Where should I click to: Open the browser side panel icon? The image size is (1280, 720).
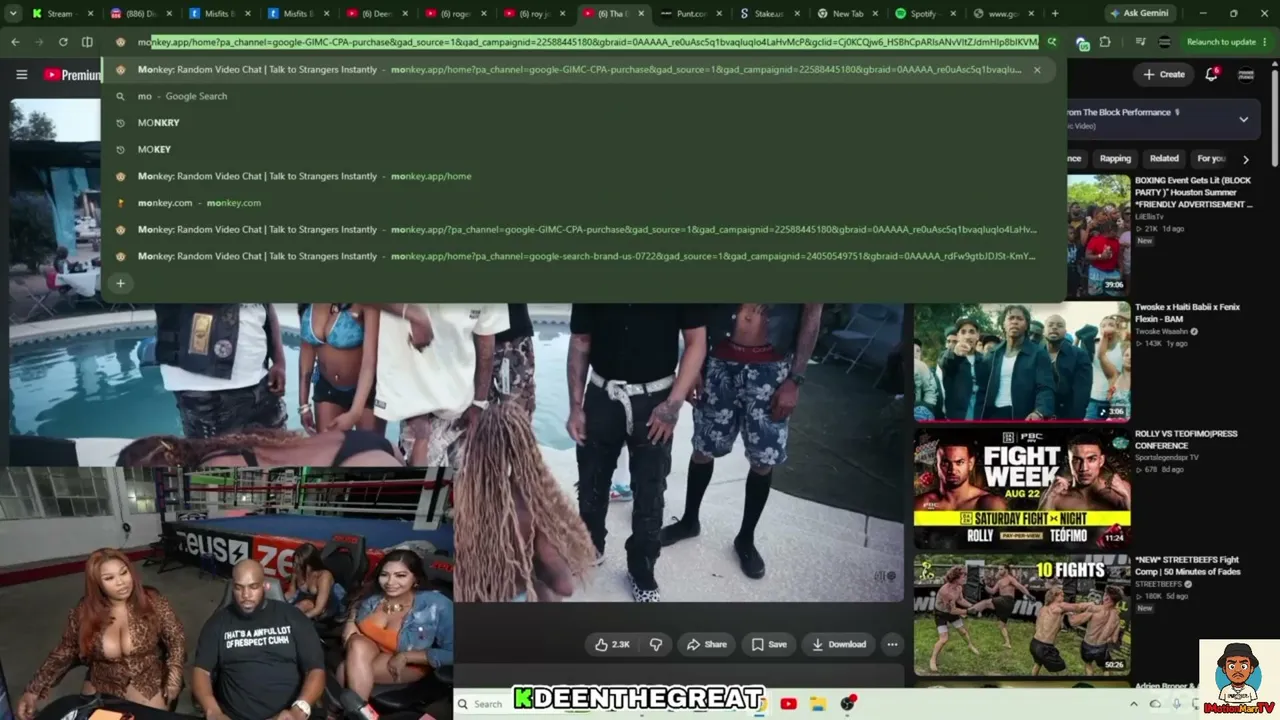tap(87, 42)
